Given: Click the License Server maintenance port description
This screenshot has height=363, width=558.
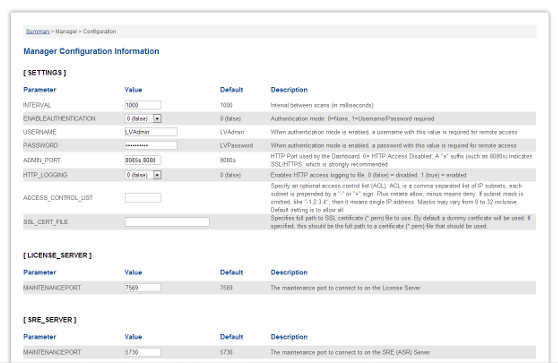Looking at the screenshot, I should tap(346, 288).
